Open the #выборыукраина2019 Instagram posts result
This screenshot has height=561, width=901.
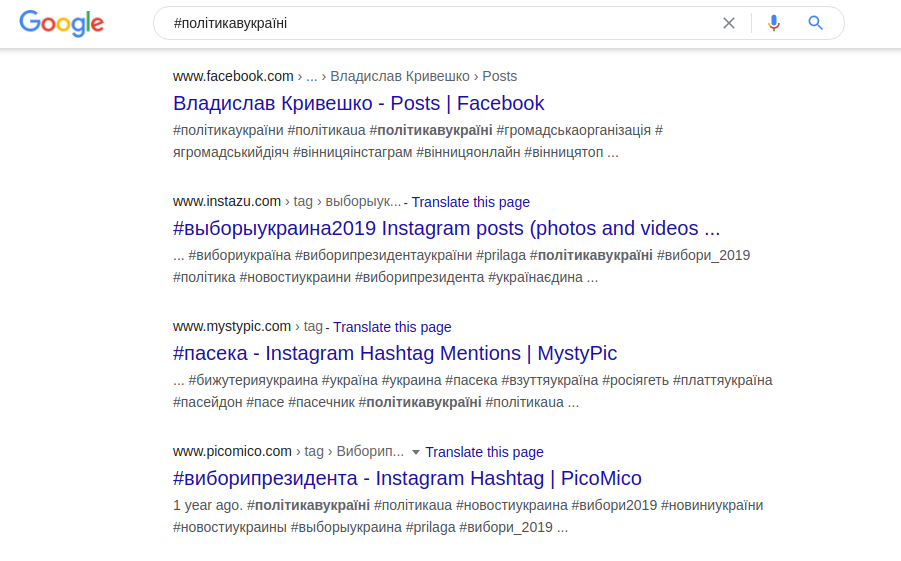[x=446, y=228]
